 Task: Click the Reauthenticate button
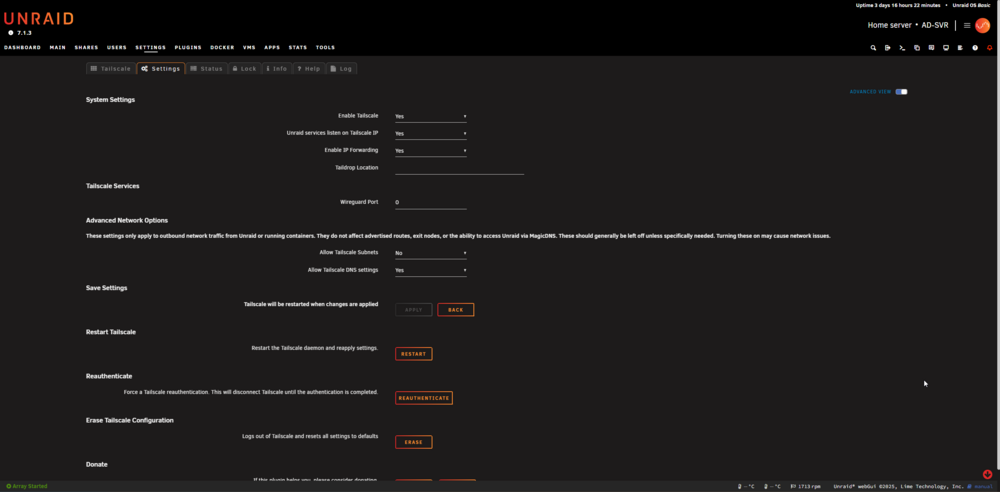pyautogui.click(x=424, y=398)
